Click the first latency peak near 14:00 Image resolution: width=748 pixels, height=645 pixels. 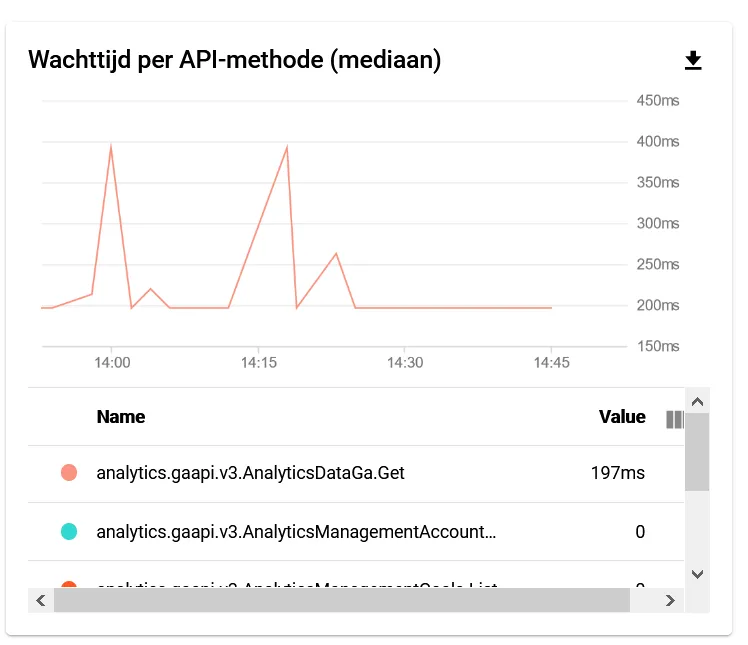(111, 148)
